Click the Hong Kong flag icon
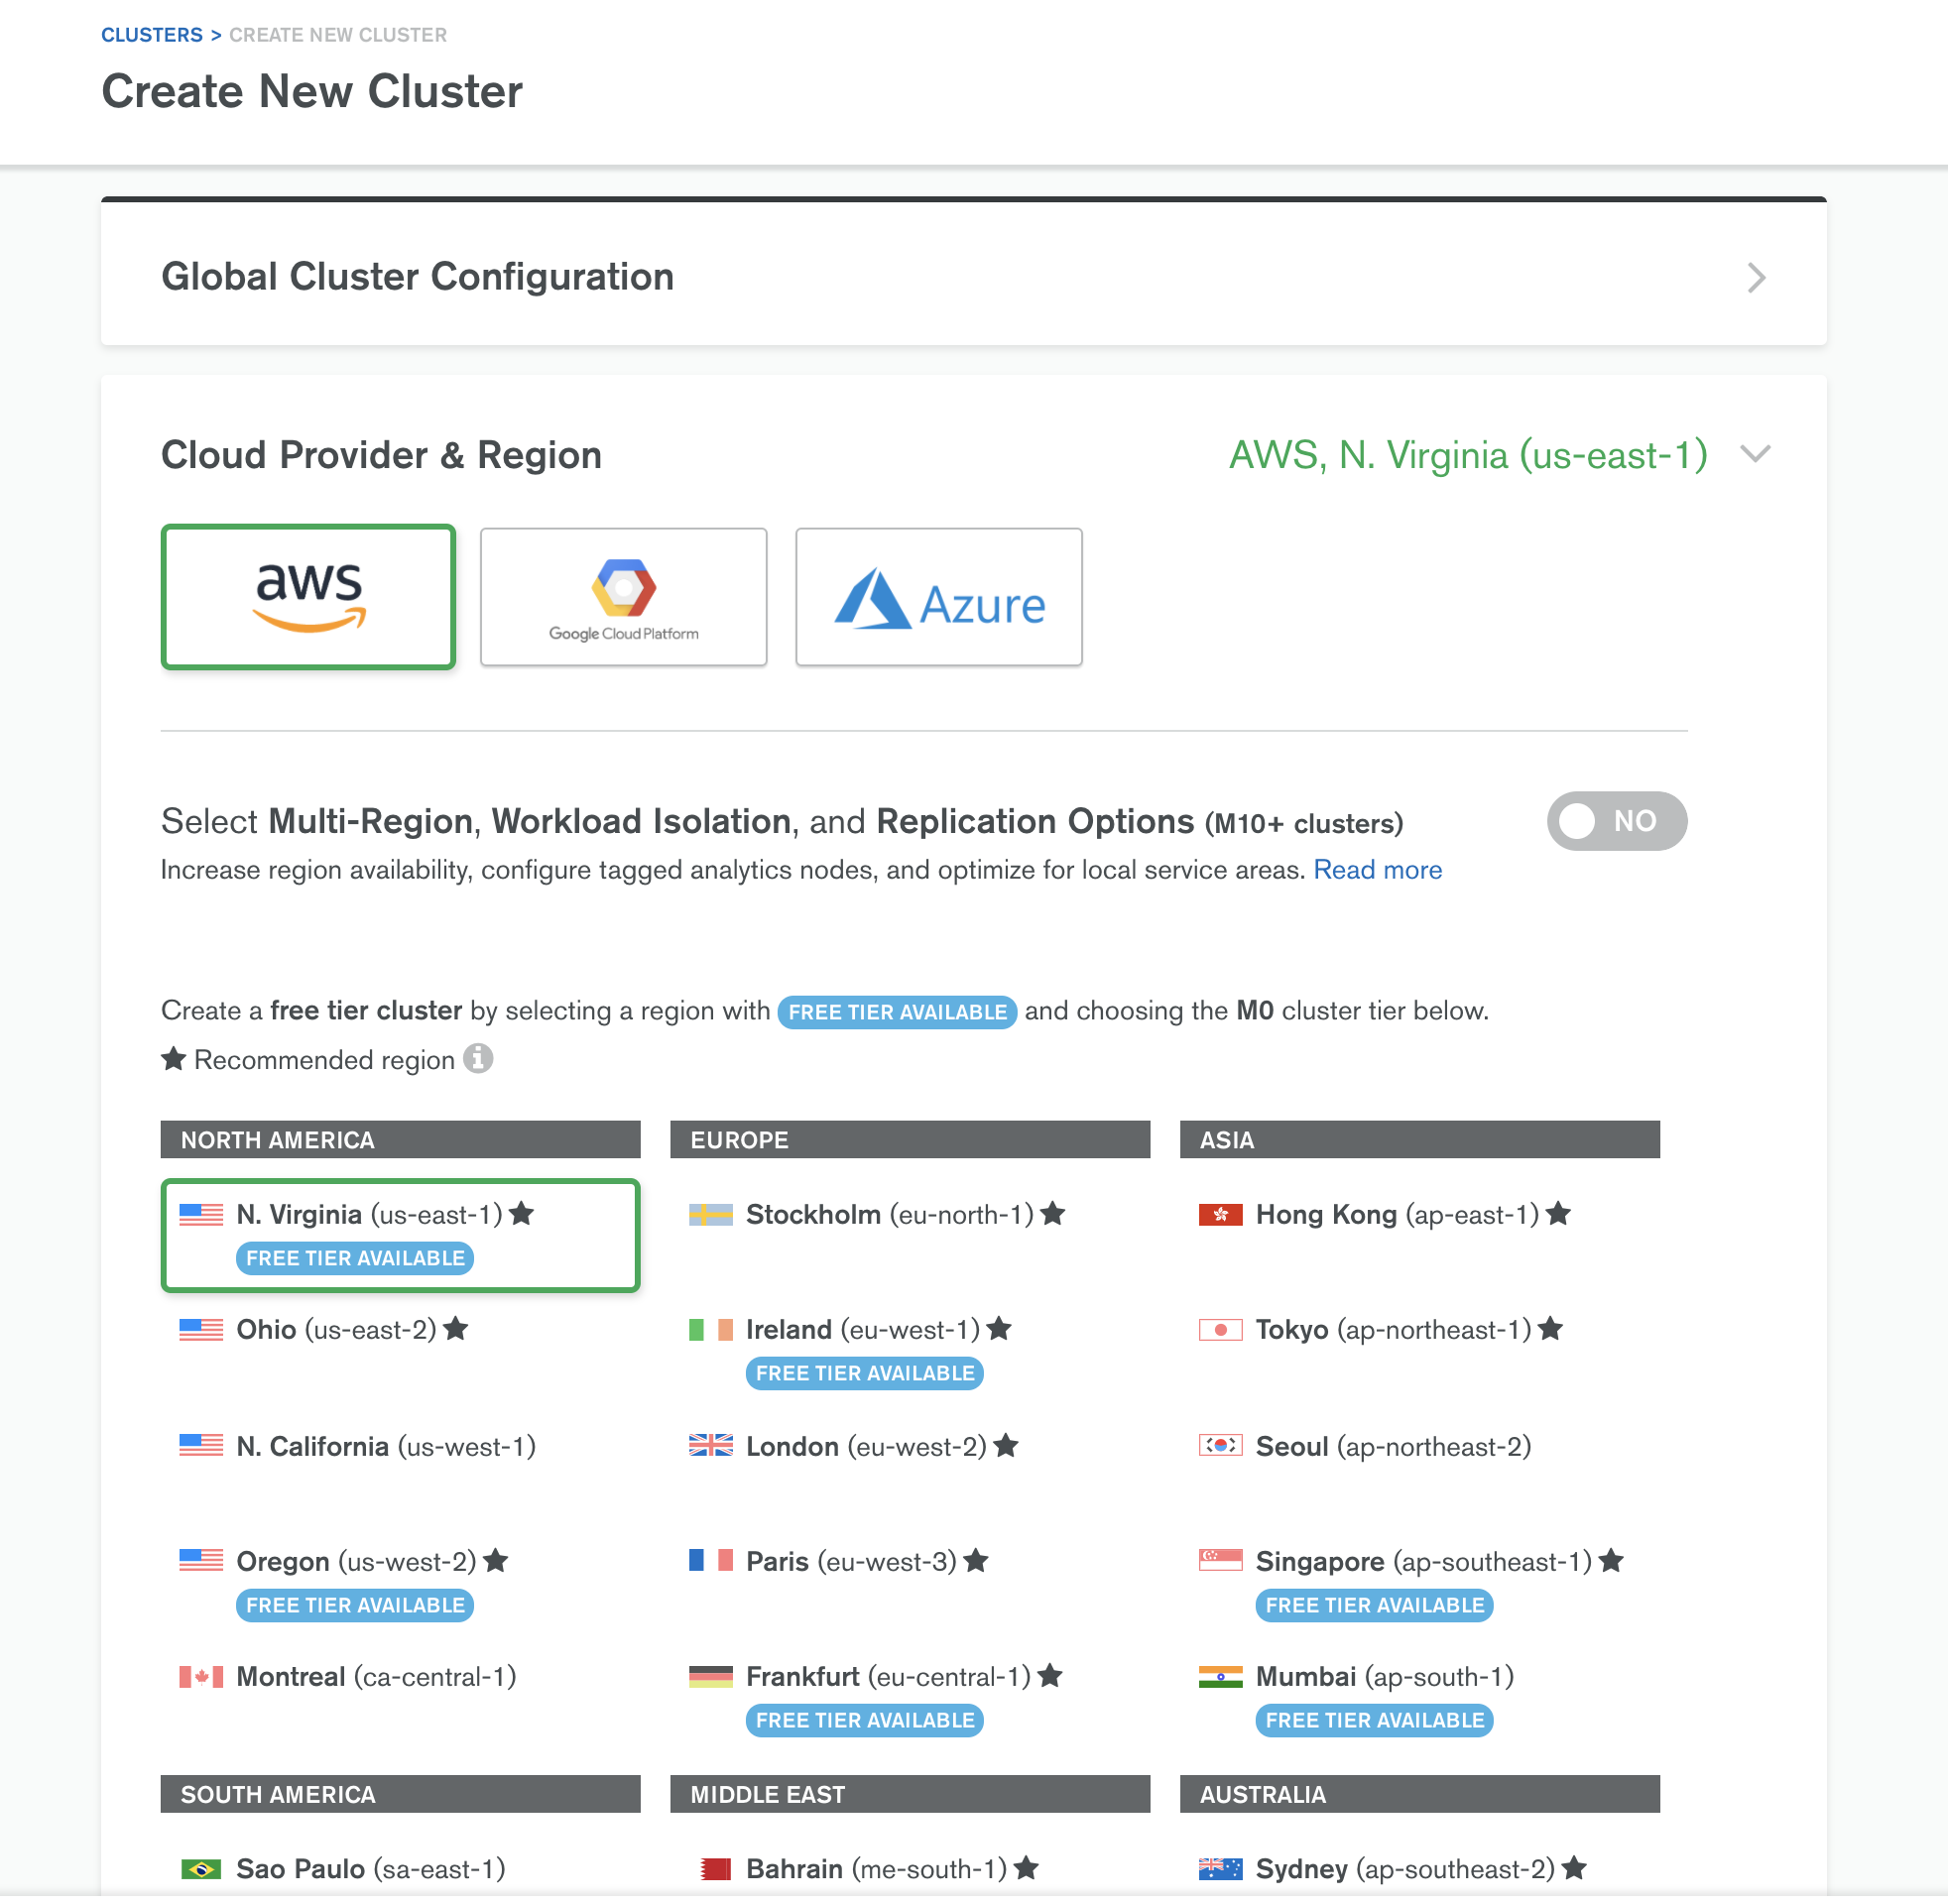 (1220, 1215)
